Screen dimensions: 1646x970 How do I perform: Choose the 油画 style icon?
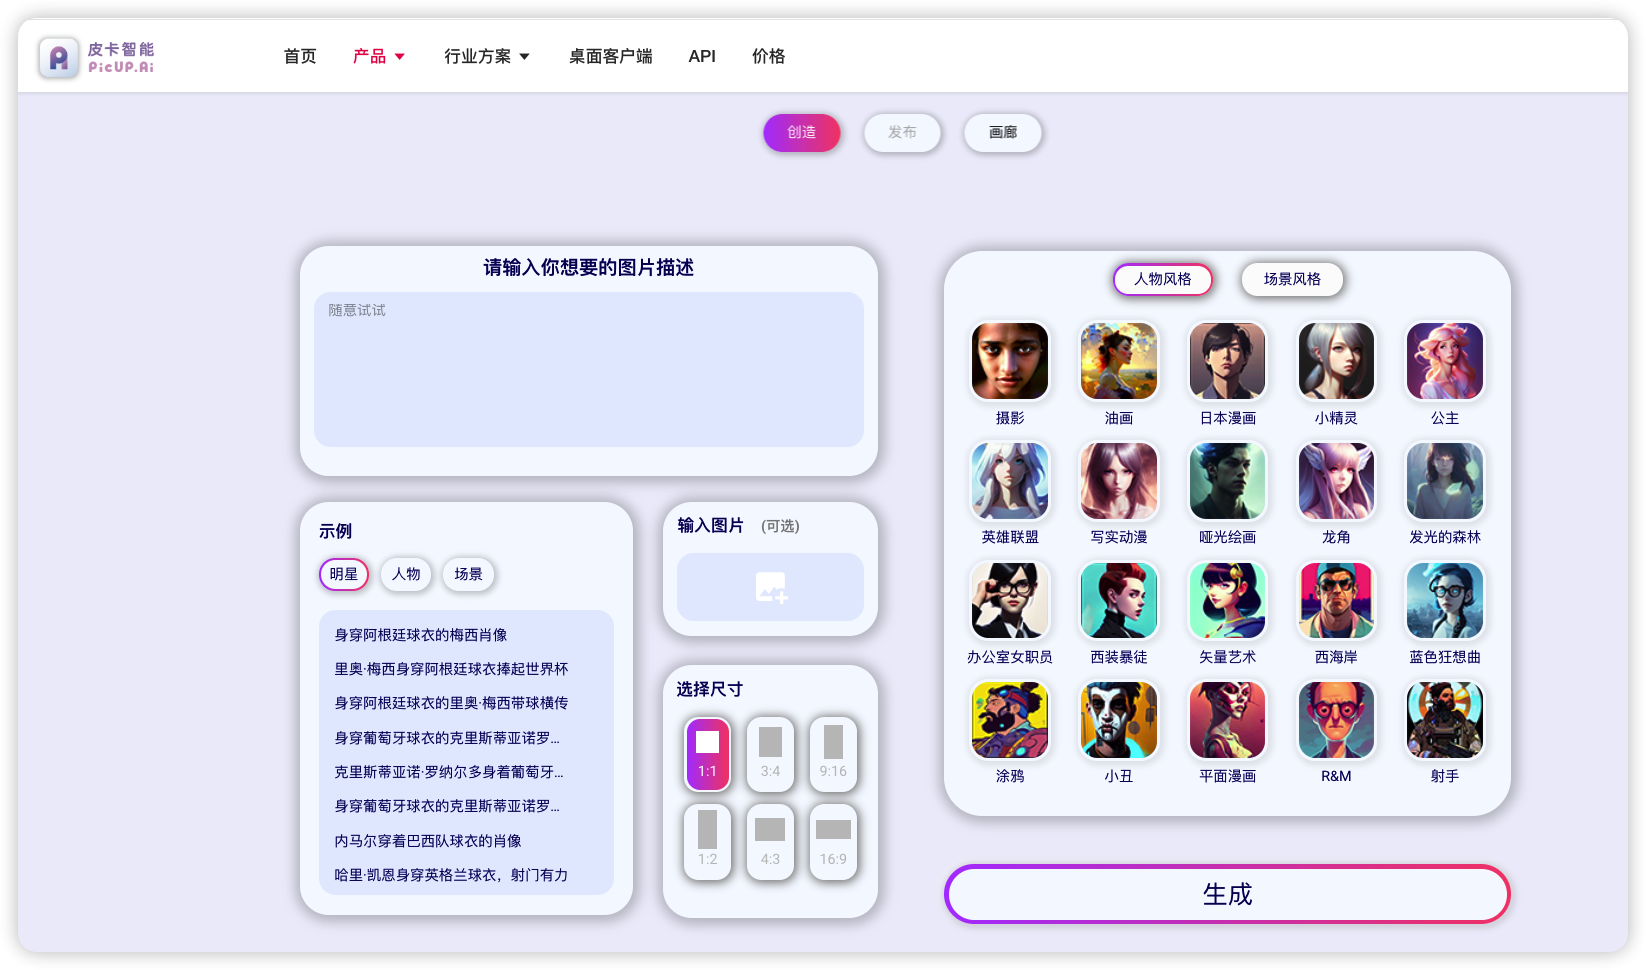pos(1118,361)
